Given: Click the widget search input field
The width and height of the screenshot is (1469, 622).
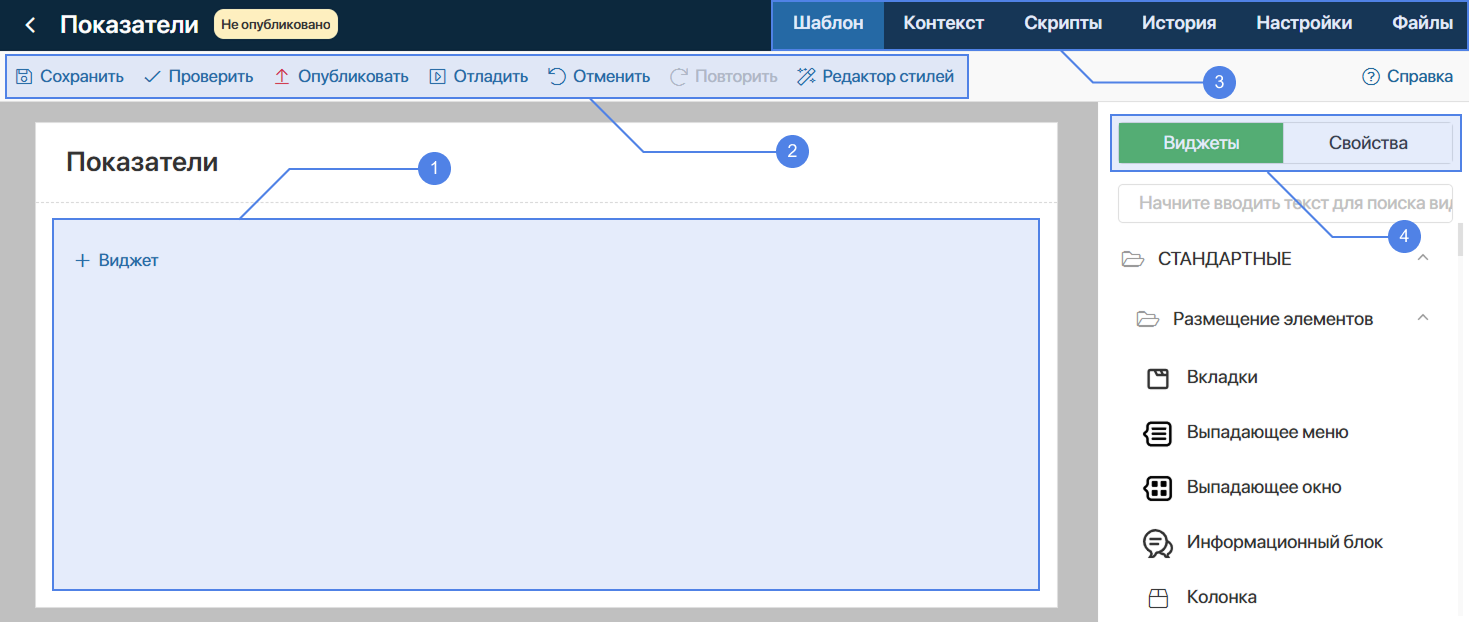Looking at the screenshot, I should [x=1285, y=203].
